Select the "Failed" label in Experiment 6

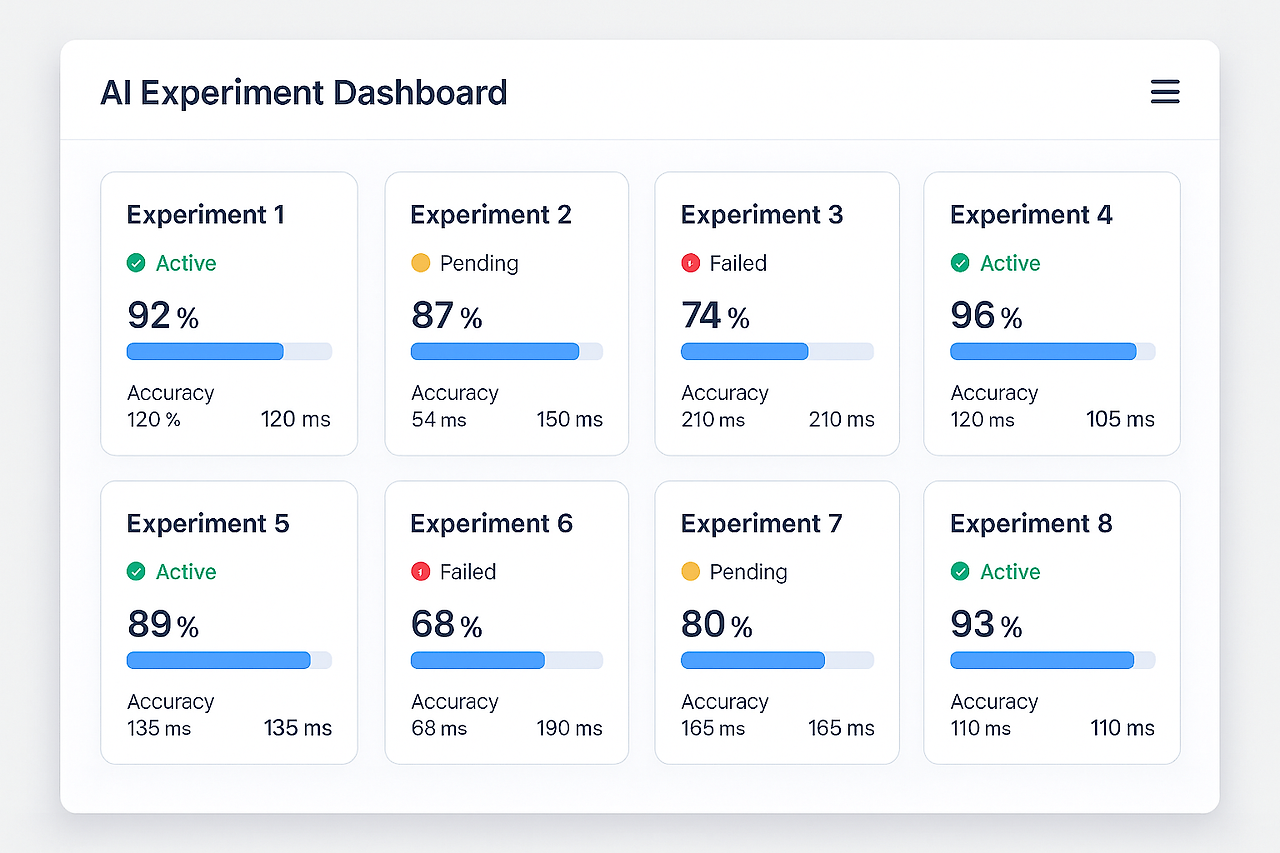(x=468, y=572)
